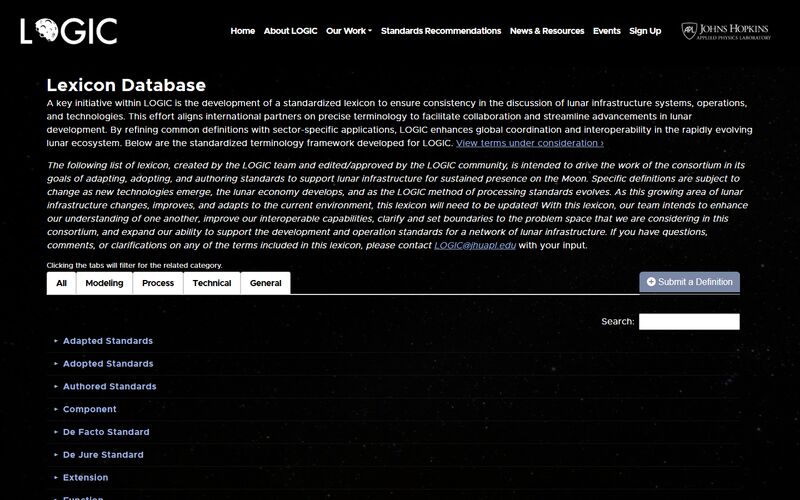800x500 pixels.
Task: Expand the Authored Standards entry
Action: pyautogui.click(x=109, y=386)
